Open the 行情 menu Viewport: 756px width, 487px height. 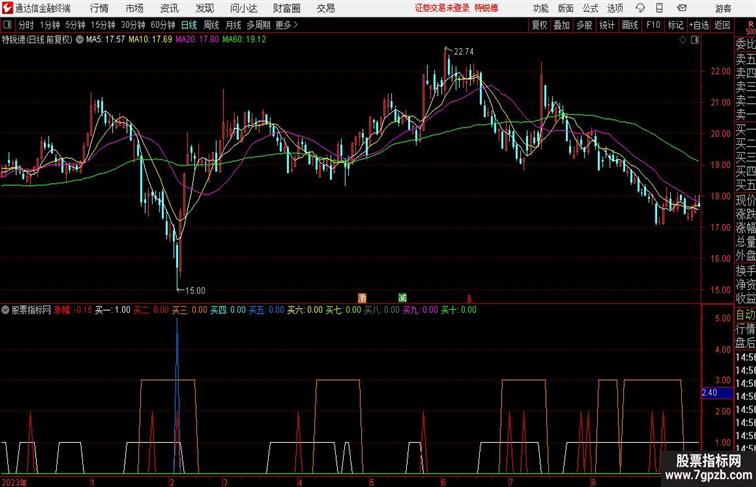pos(99,8)
